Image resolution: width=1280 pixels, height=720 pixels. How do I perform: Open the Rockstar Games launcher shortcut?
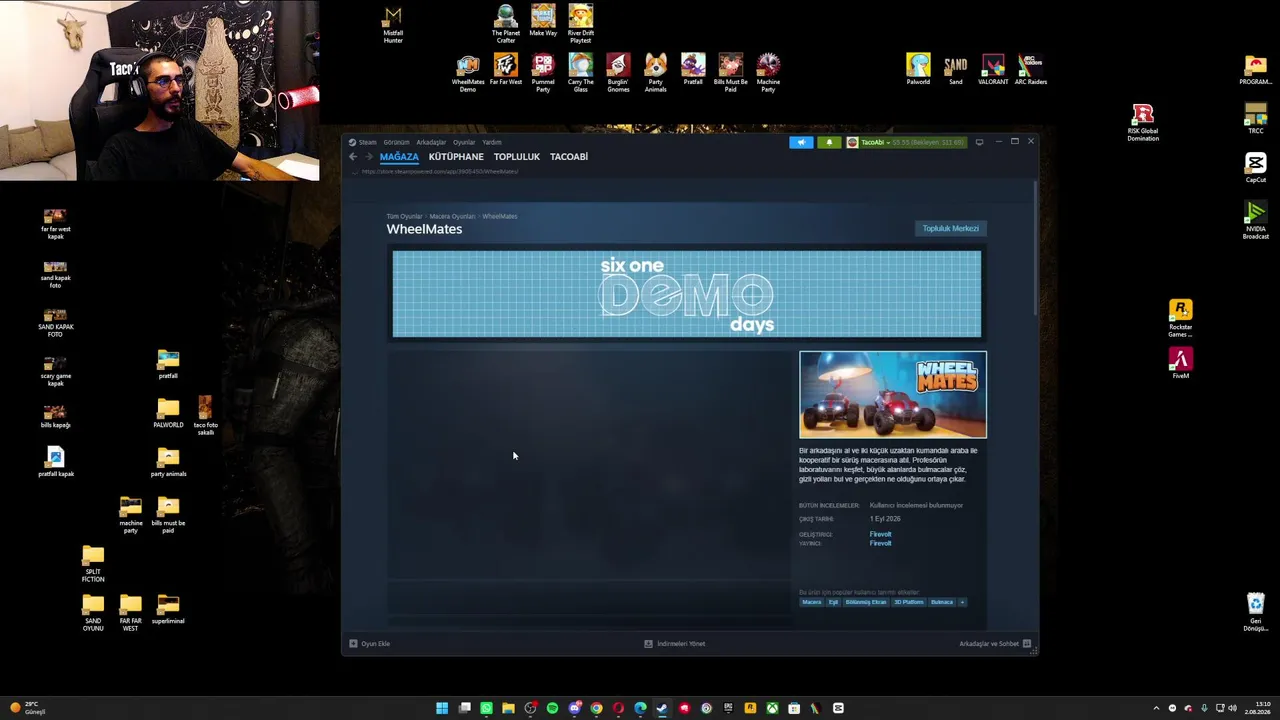[x=1181, y=319]
